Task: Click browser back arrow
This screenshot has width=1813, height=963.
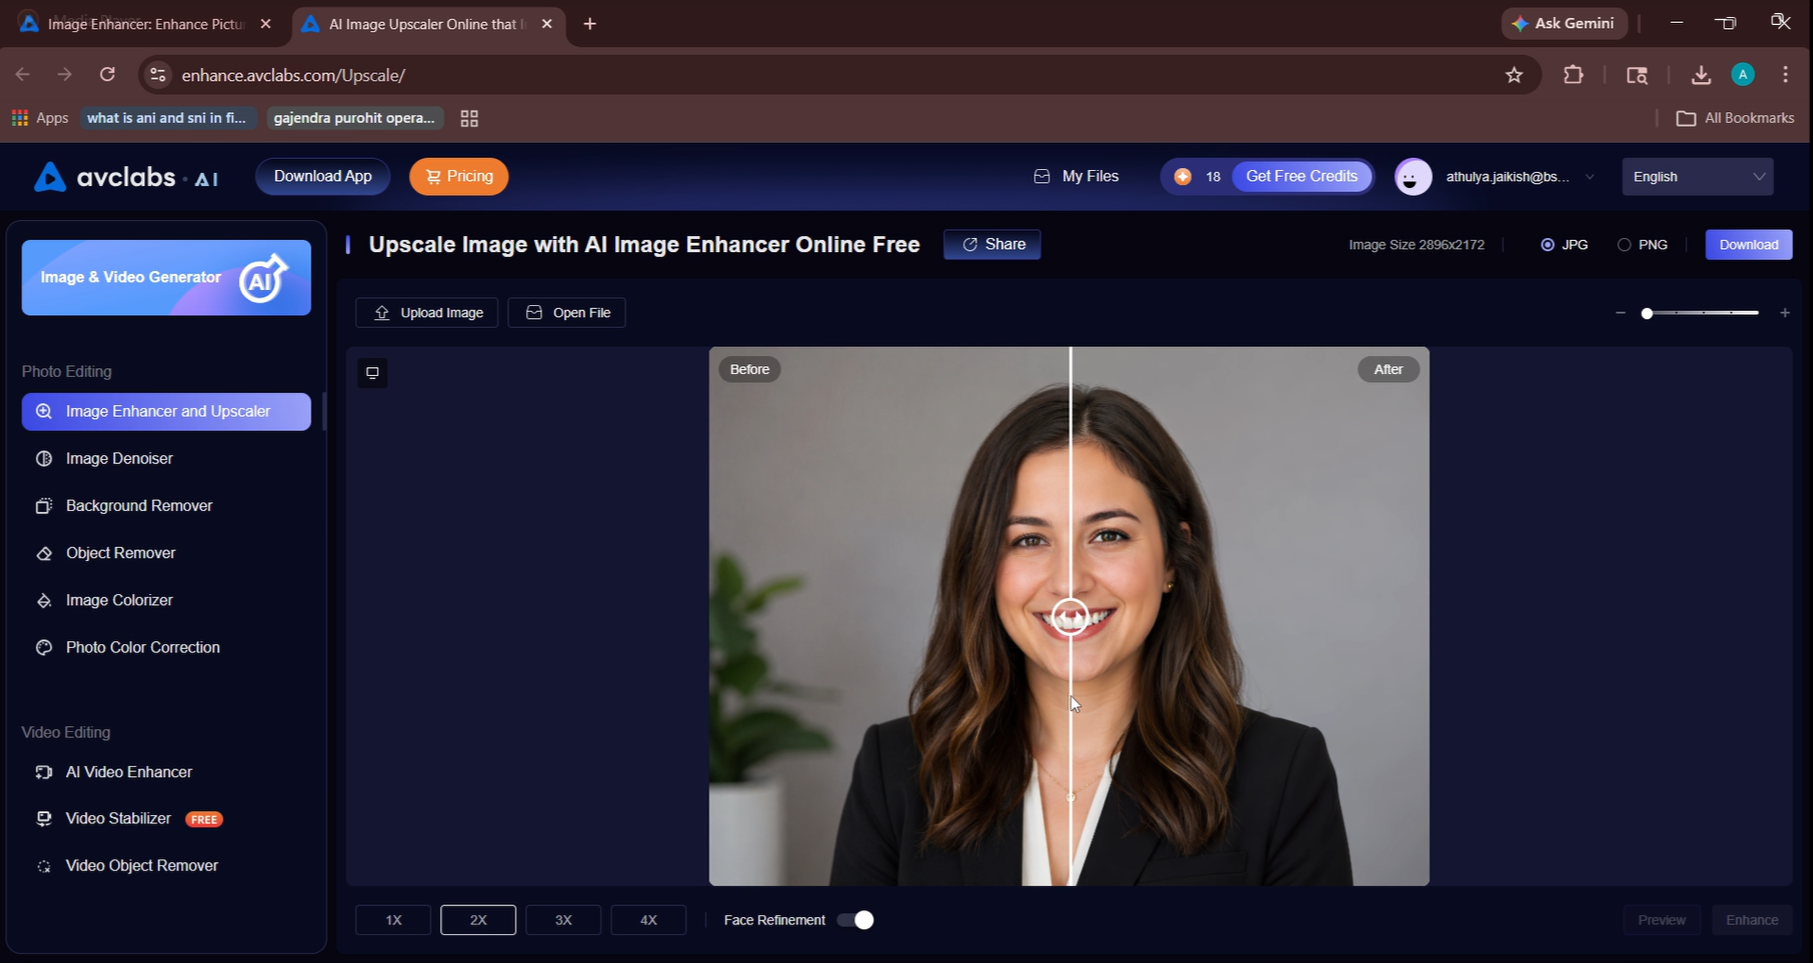Action: pyautogui.click(x=23, y=74)
